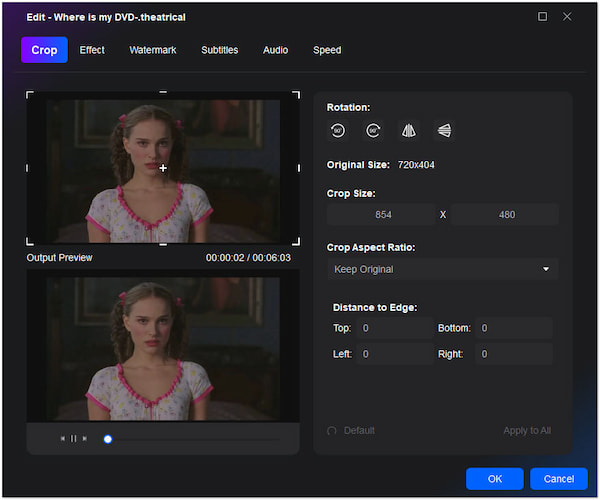The image size is (600, 500).
Task: Jump to previous frame in playback controls
Action: coord(62,438)
